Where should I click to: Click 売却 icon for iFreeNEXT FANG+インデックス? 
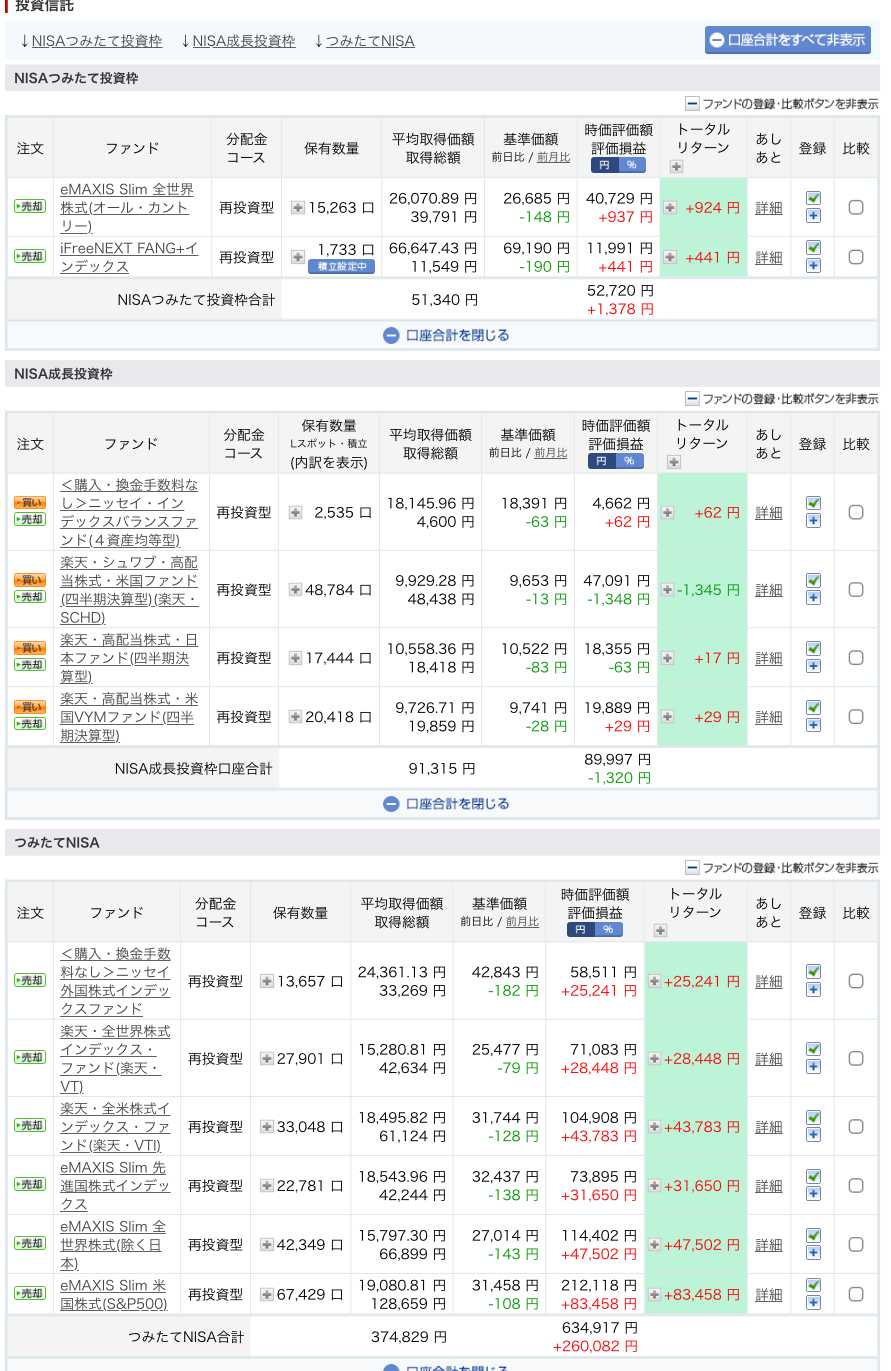tap(30, 257)
